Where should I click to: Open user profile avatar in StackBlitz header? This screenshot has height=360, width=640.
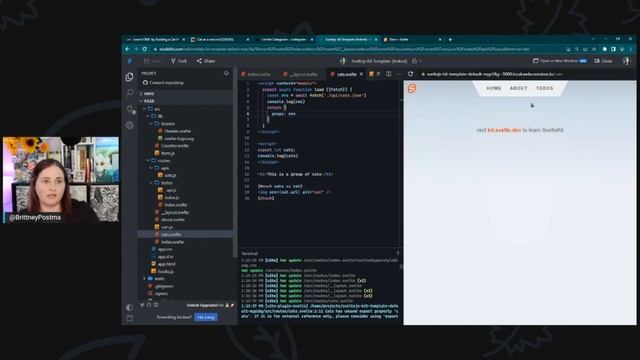point(626,61)
